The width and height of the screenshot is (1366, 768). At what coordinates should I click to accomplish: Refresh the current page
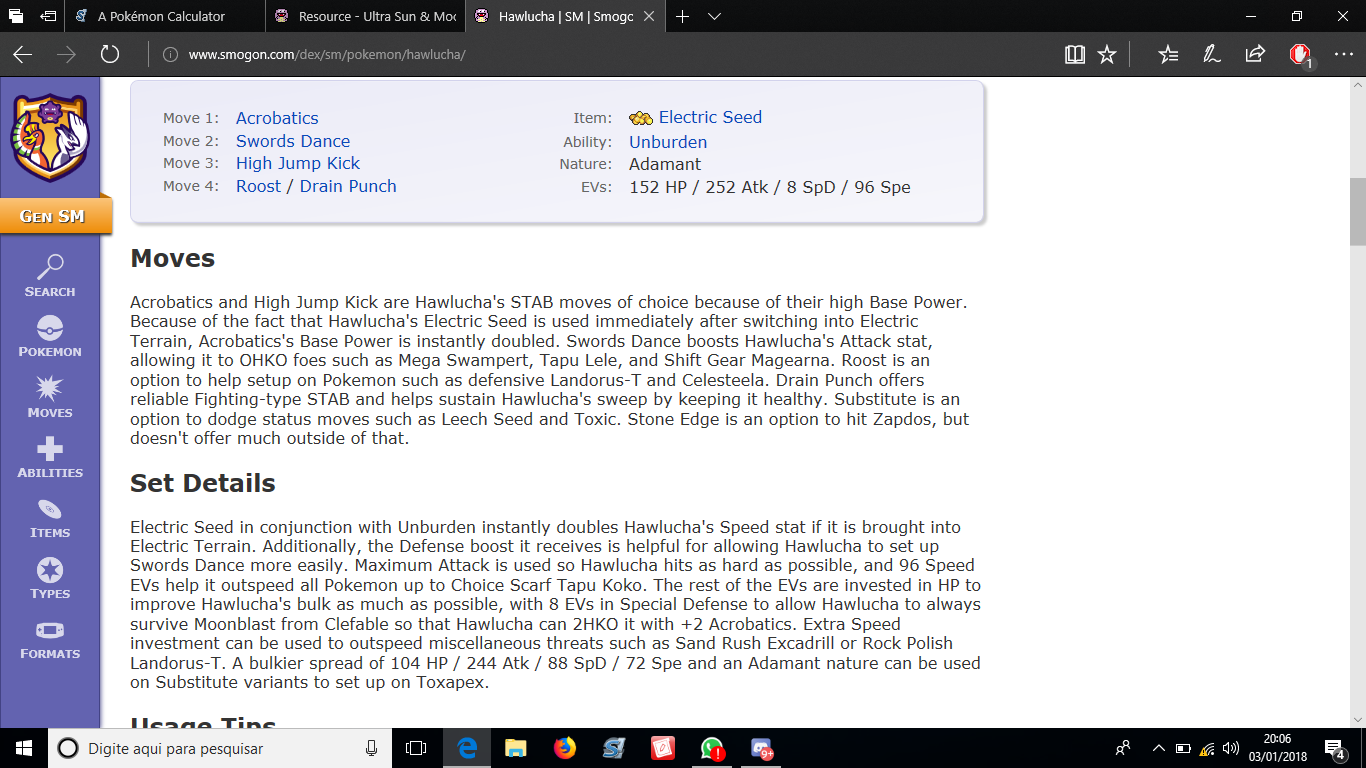110,54
